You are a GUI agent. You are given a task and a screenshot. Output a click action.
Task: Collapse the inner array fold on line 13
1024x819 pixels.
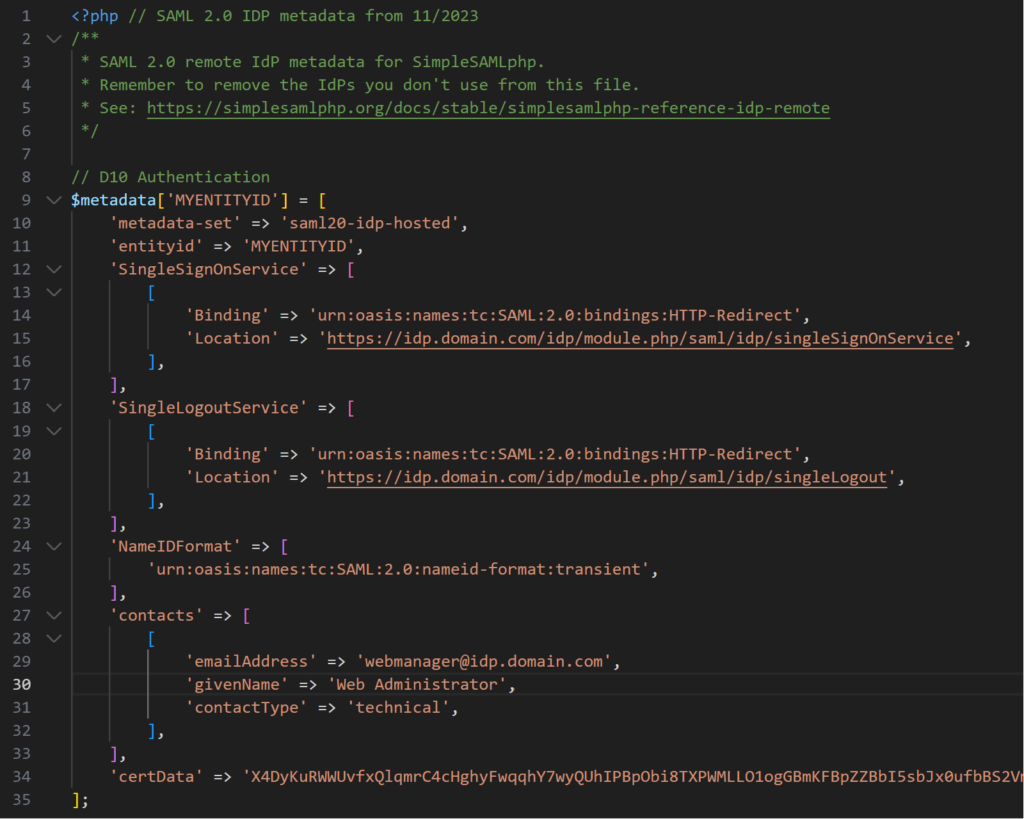54,293
